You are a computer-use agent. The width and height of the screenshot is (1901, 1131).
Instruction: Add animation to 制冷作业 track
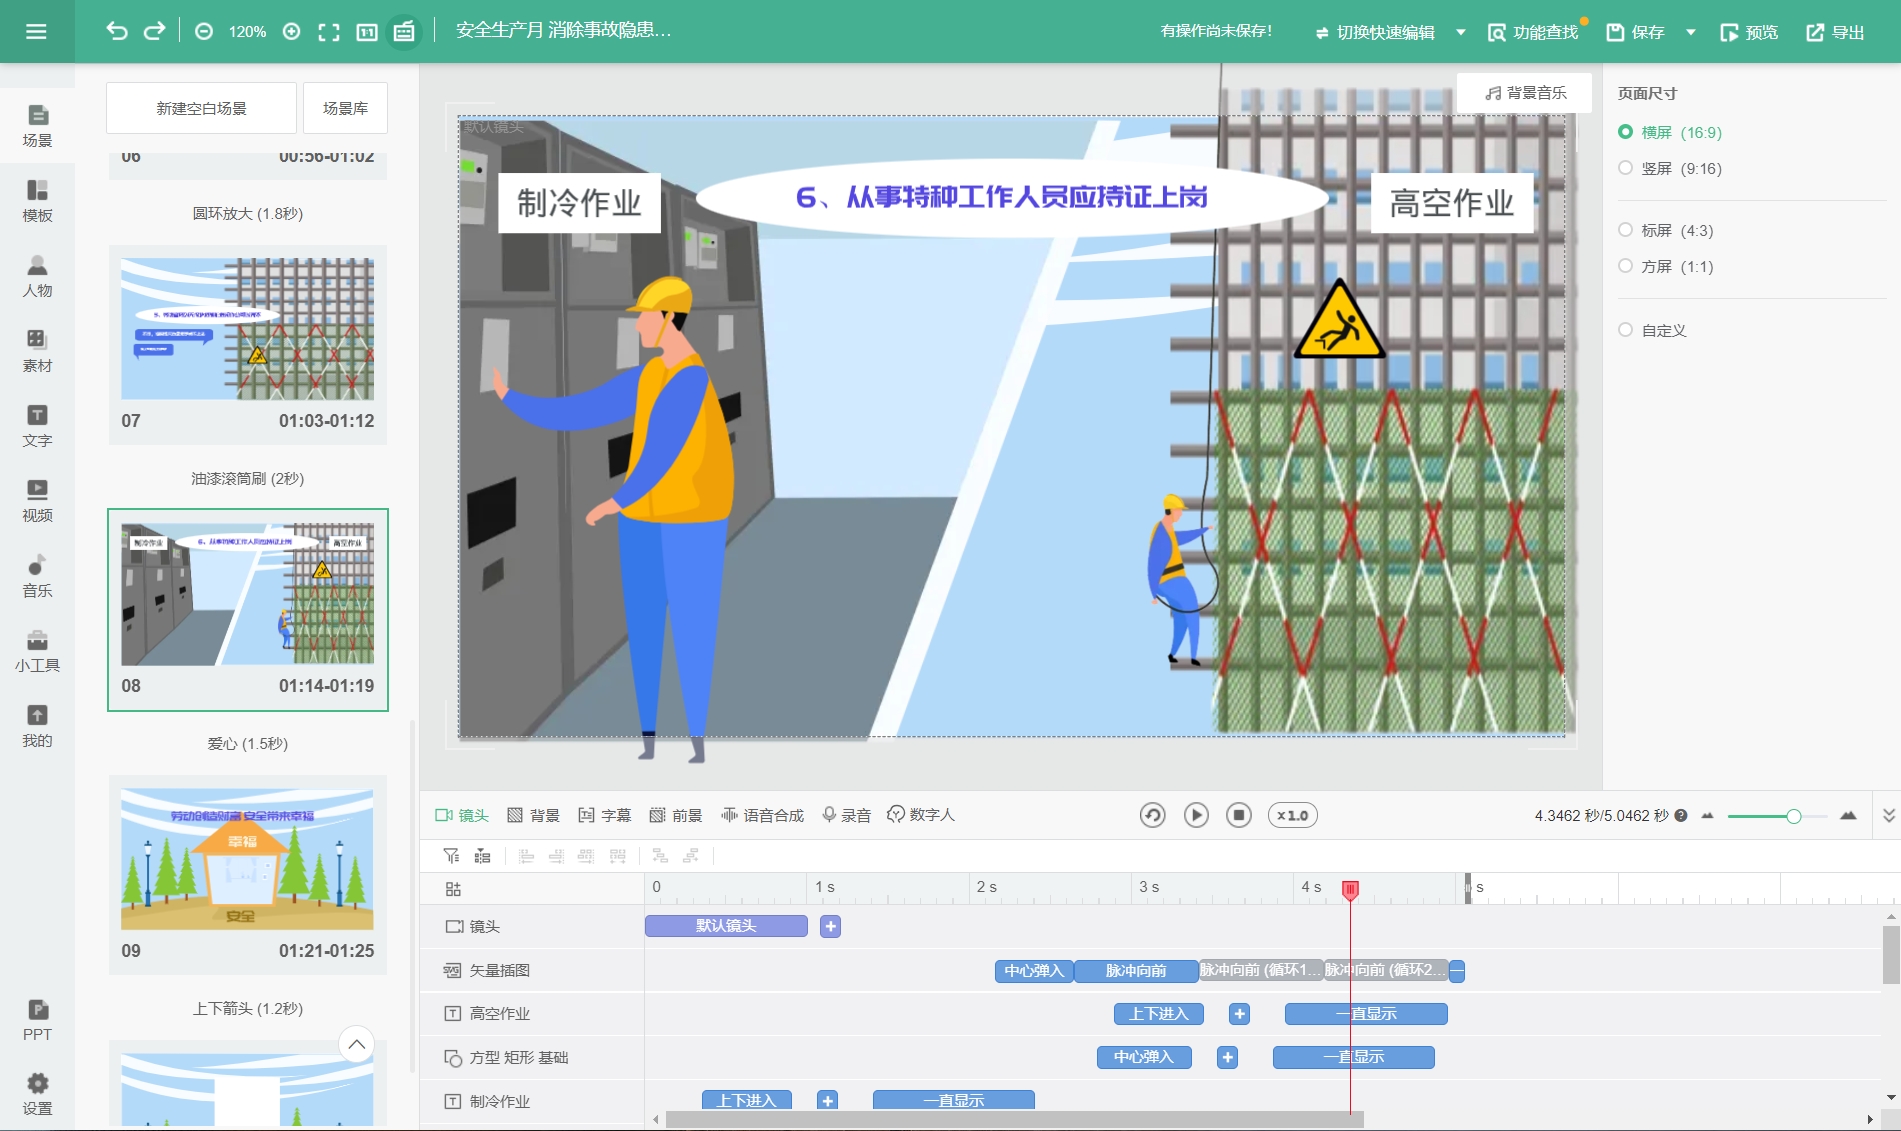click(827, 1100)
